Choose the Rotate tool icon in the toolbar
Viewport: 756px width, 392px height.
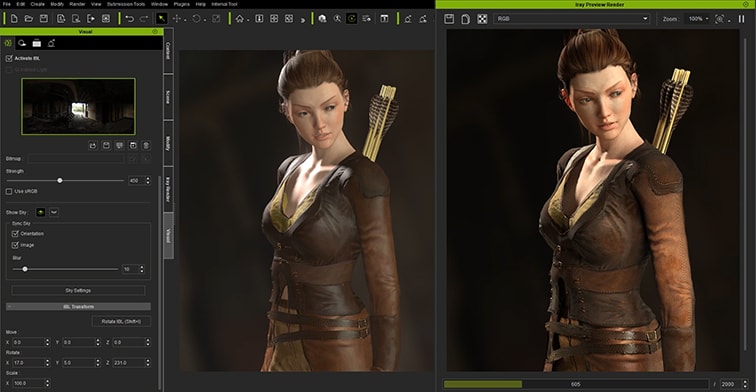pyautogui.click(x=196, y=19)
